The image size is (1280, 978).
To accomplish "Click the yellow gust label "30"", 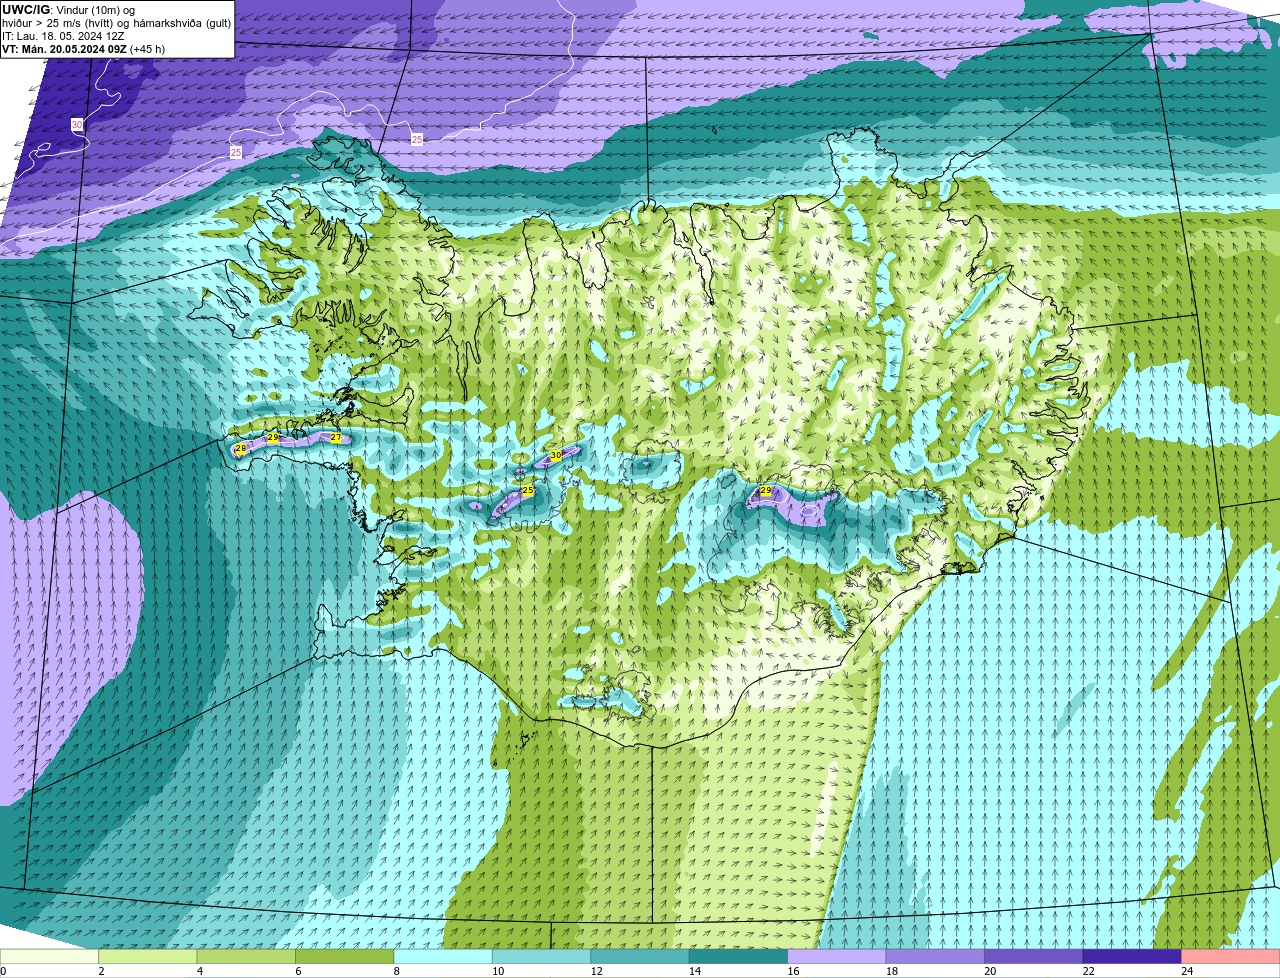I will click(x=556, y=455).
